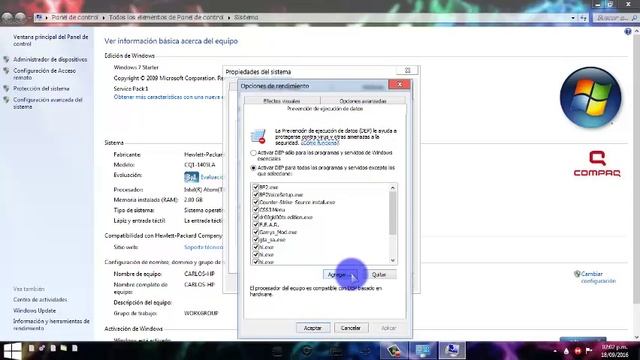Open Administrador de dispositivos link
The height and width of the screenshot is (360, 640).
[50, 60]
